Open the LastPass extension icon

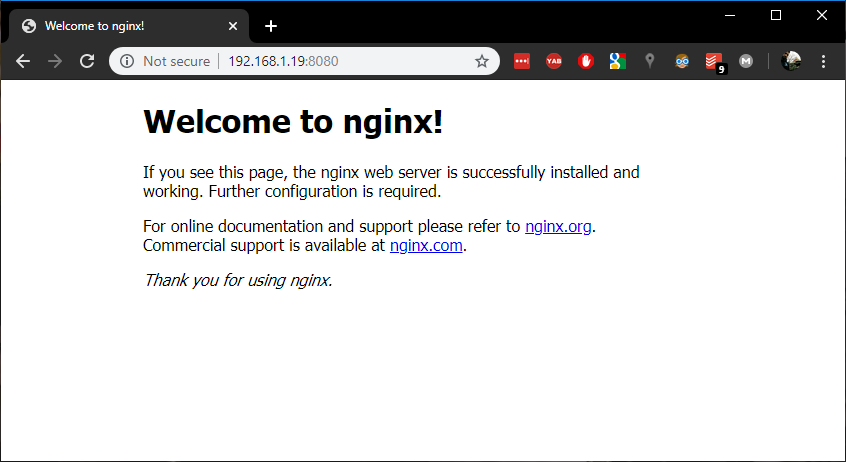[x=521, y=61]
